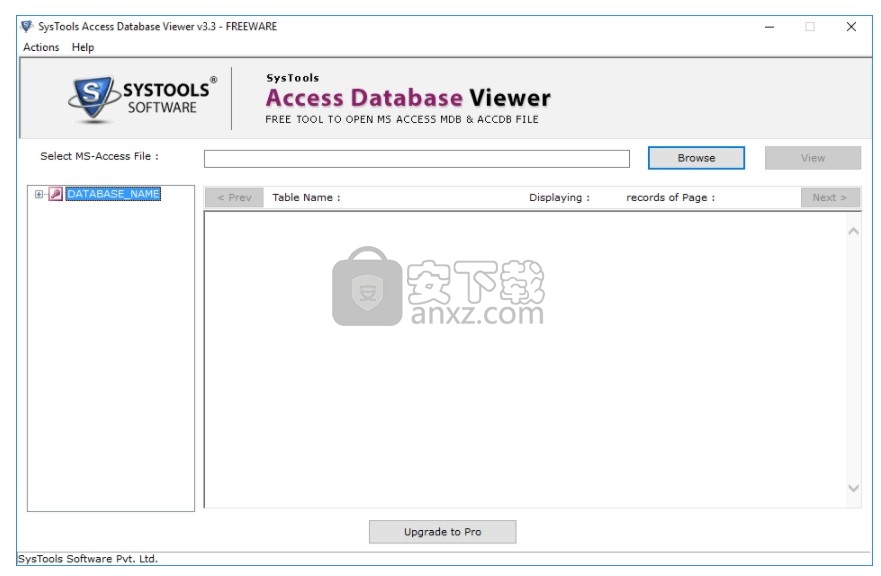Close the Access Database Viewer window
This screenshot has height=576, width=881.
851,26
